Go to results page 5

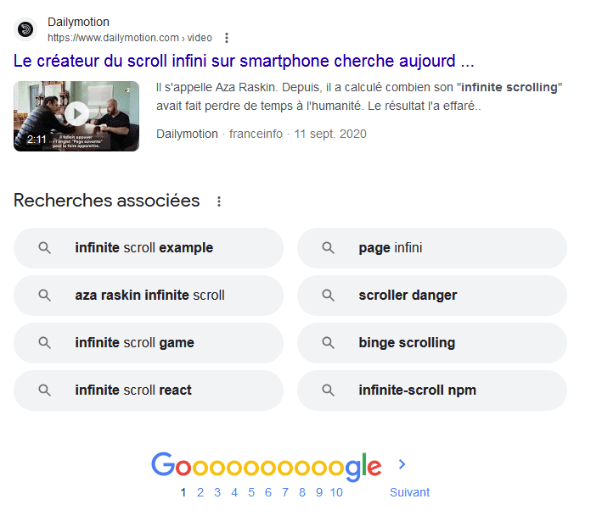(x=251, y=492)
